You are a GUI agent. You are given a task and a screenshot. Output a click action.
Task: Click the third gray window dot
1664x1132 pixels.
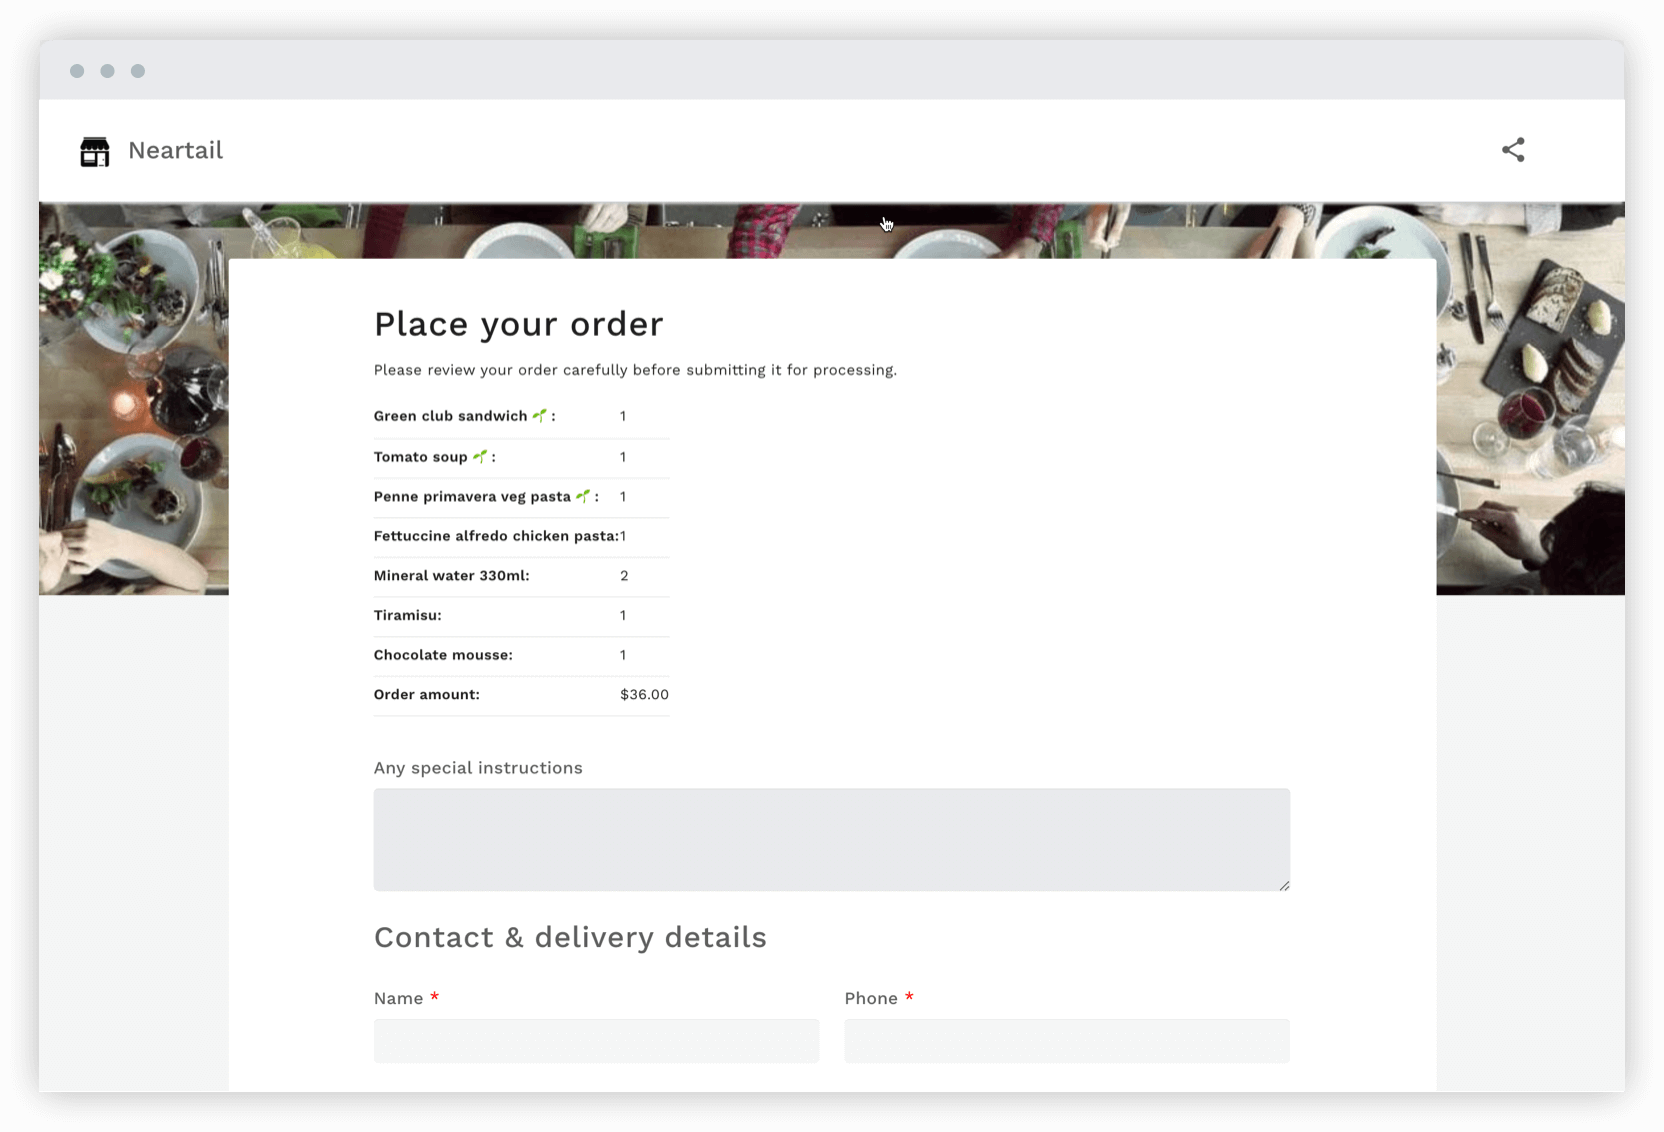pos(137,71)
